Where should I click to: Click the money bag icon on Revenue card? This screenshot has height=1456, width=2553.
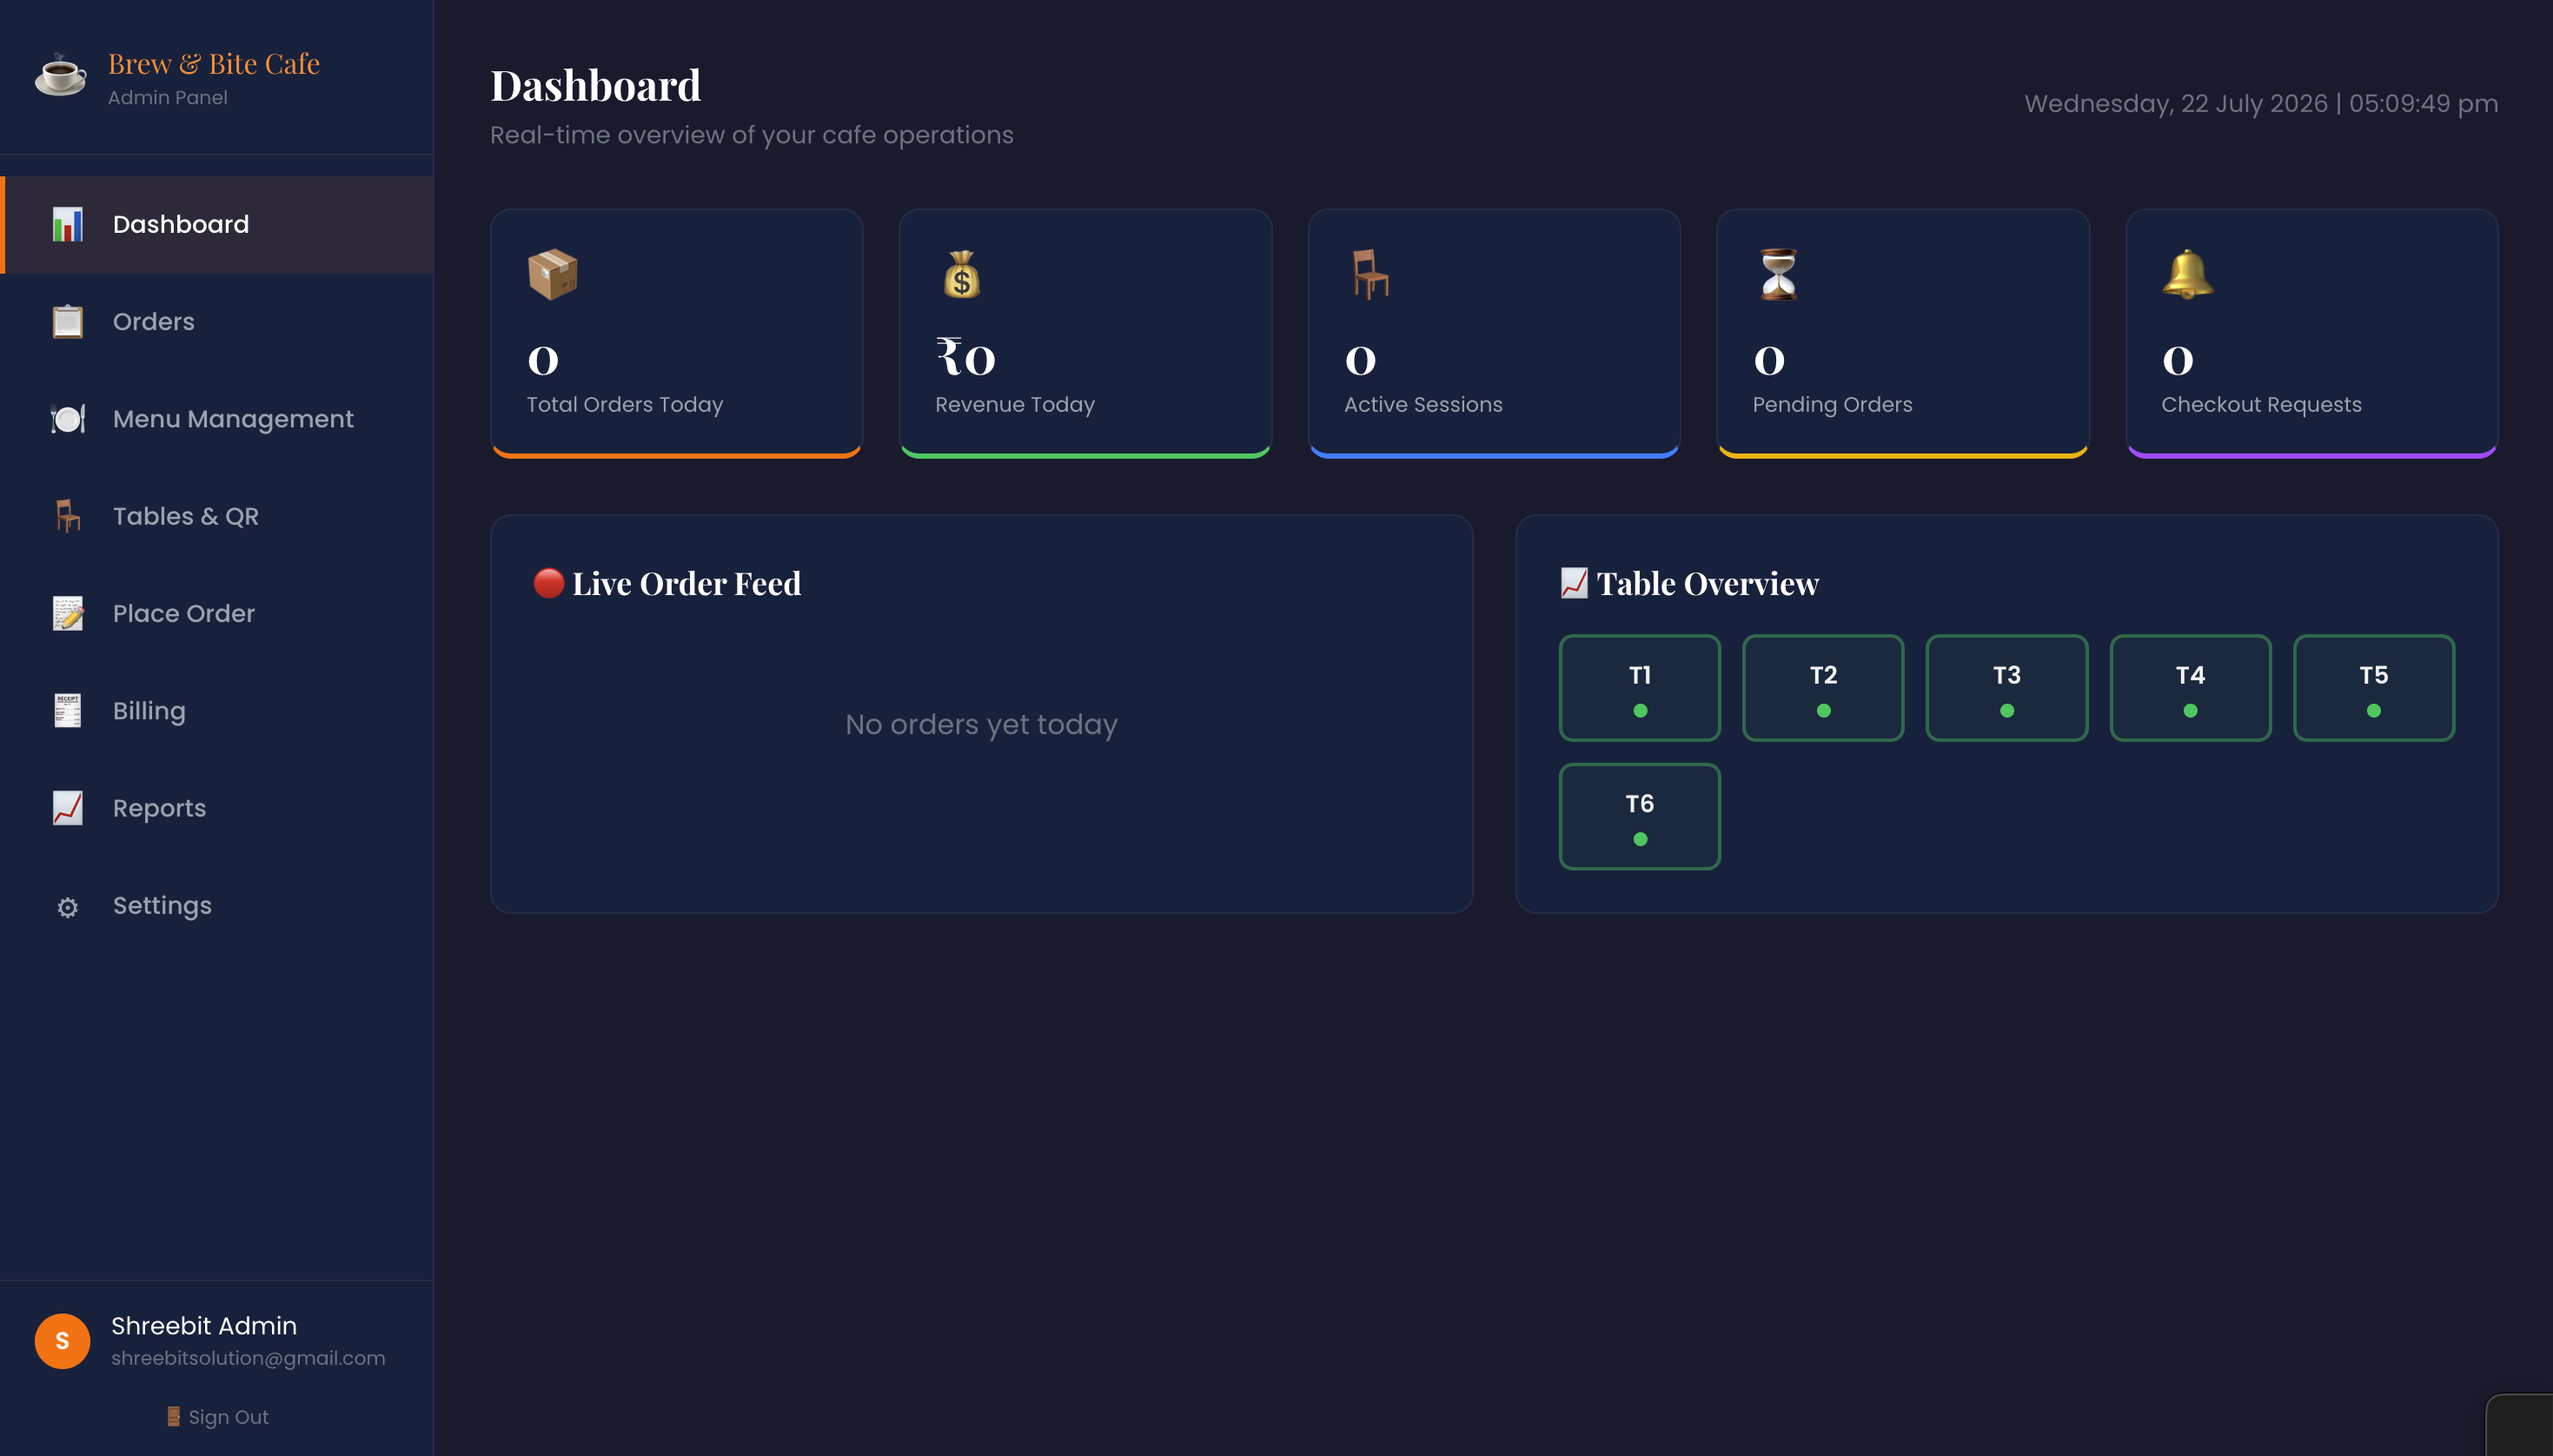pyautogui.click(x=961, y=274)
